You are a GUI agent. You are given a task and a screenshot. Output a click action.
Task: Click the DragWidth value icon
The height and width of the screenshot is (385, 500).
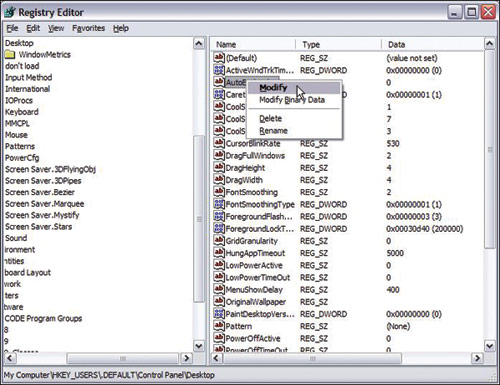pyautogui.click(x=219, y=180)
